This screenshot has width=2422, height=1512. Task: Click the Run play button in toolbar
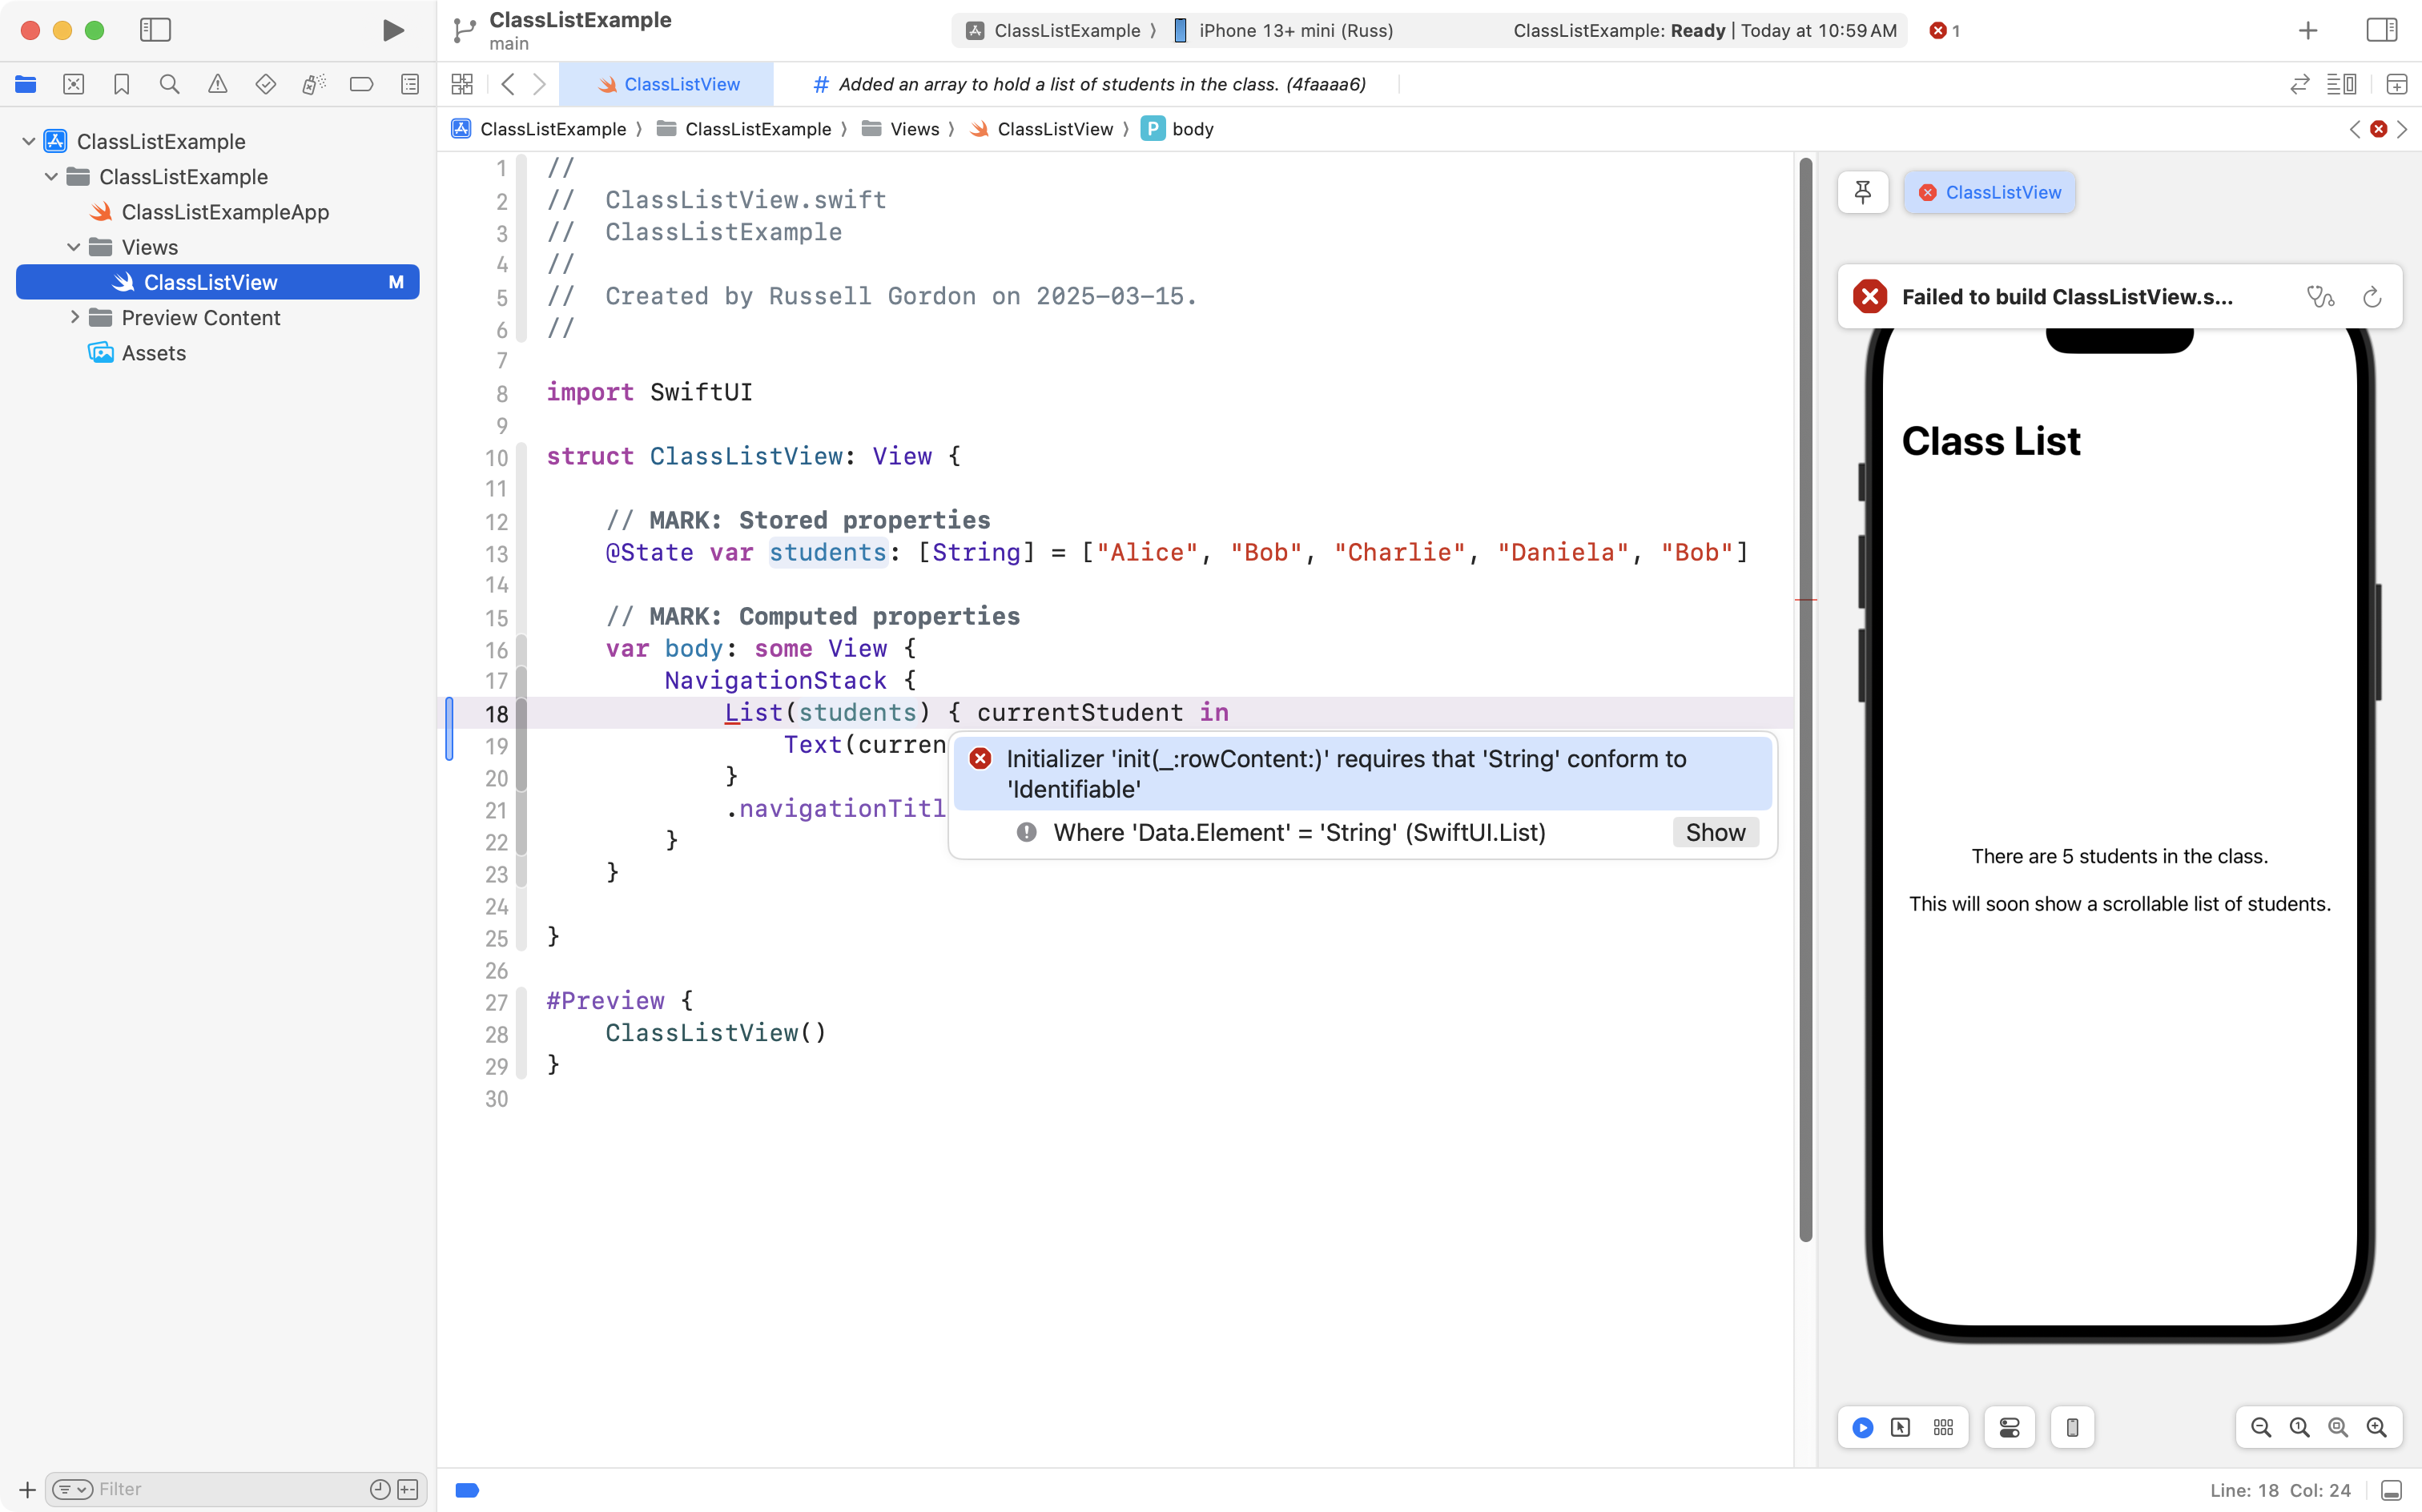[393, 30]
